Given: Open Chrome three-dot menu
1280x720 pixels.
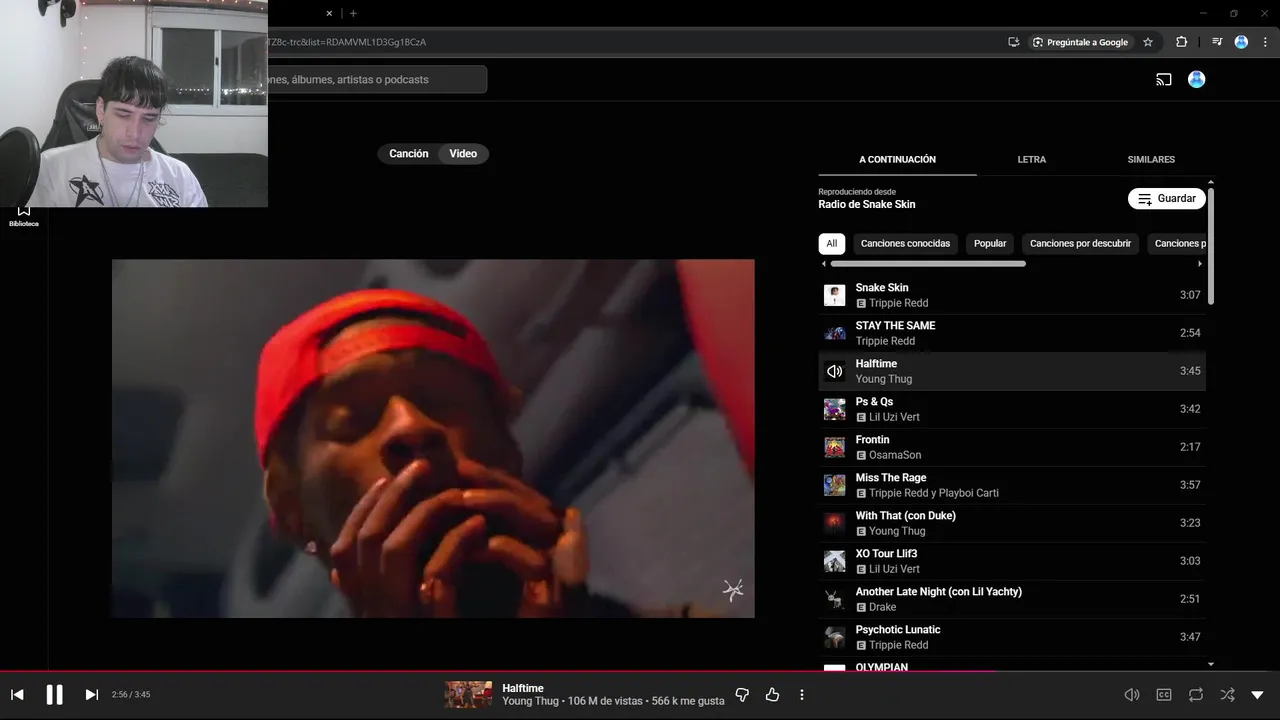Looking at the screenshot, I should click(x=1265, y=42).
